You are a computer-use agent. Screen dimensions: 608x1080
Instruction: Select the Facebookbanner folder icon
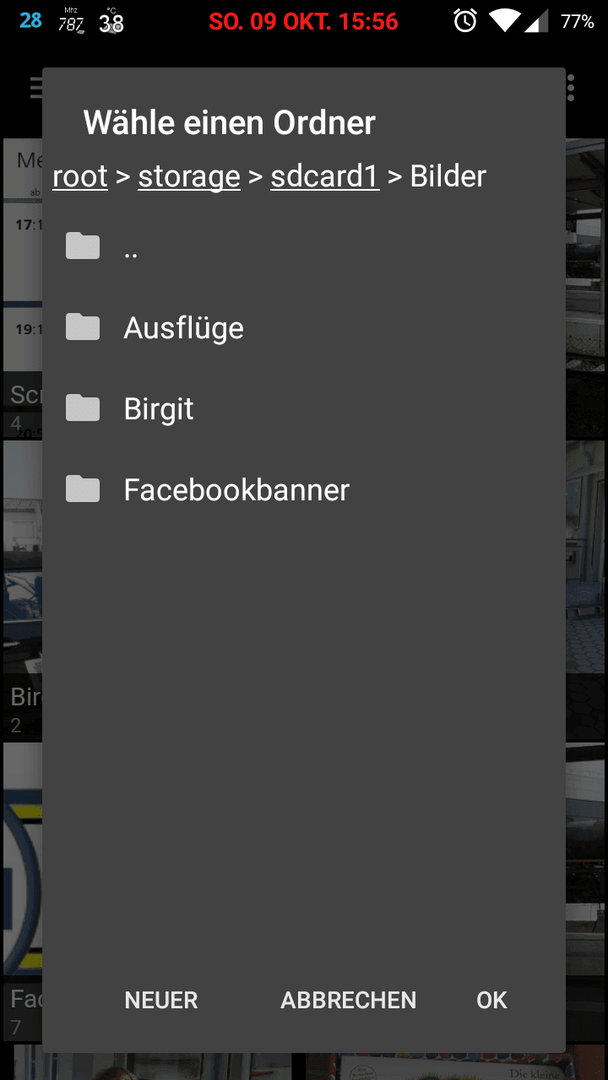[x=83, y=490]
